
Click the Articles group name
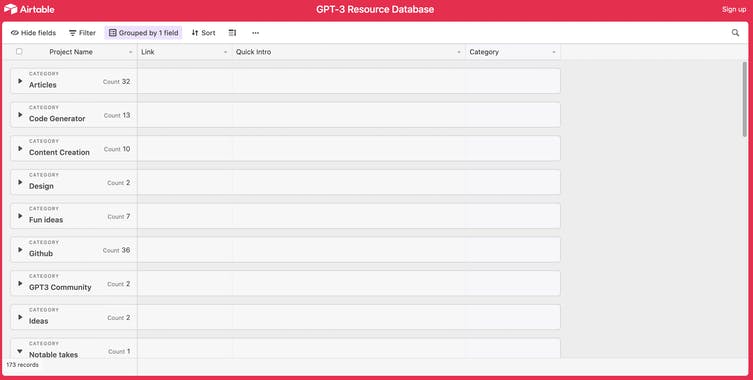click(x=43, y=85)
